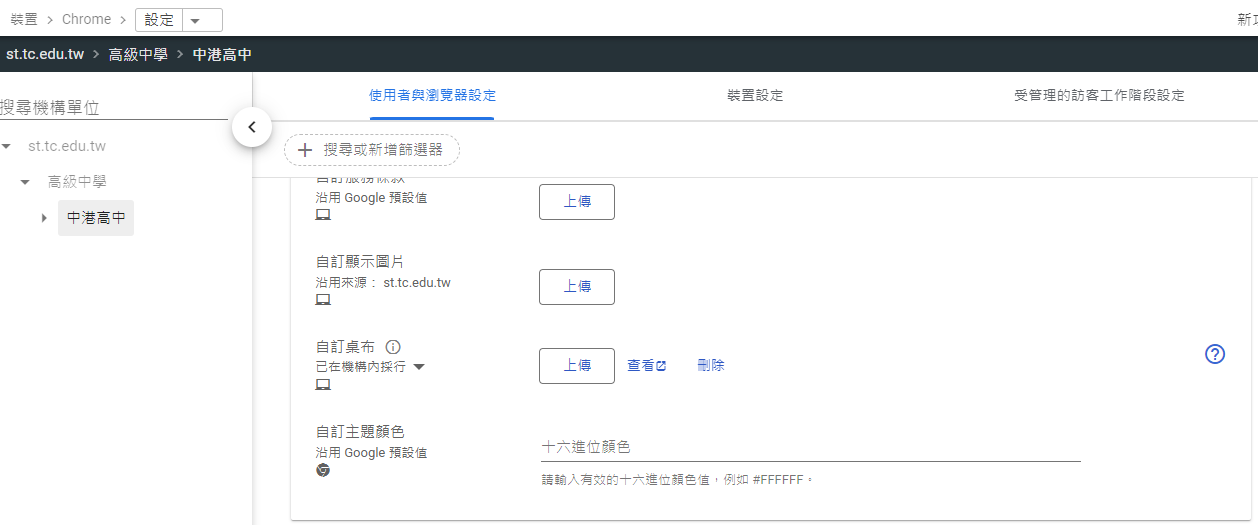Click the laptop icon under 自訂顯示圖片
Screen dimensions: 1258x525
point(323,299)
